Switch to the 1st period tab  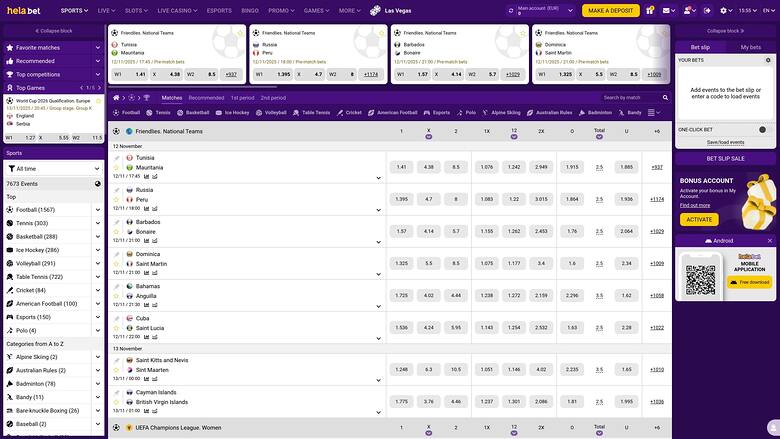coord(242,98)
